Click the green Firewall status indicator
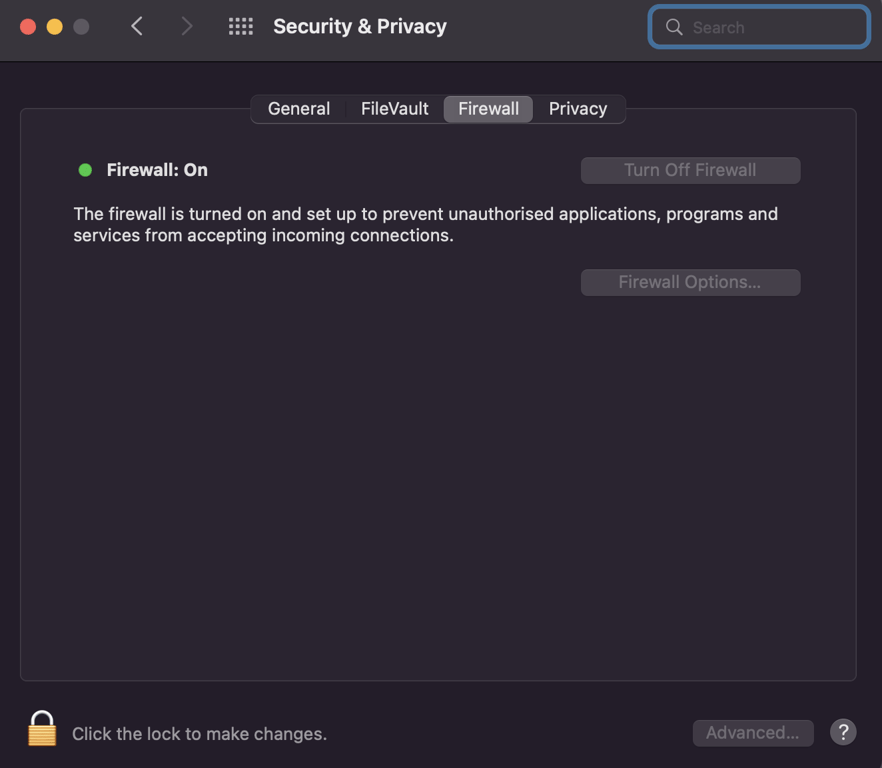The width and height of the screenshot is (882, 768). pyautogui.click(x=85, y=170)
